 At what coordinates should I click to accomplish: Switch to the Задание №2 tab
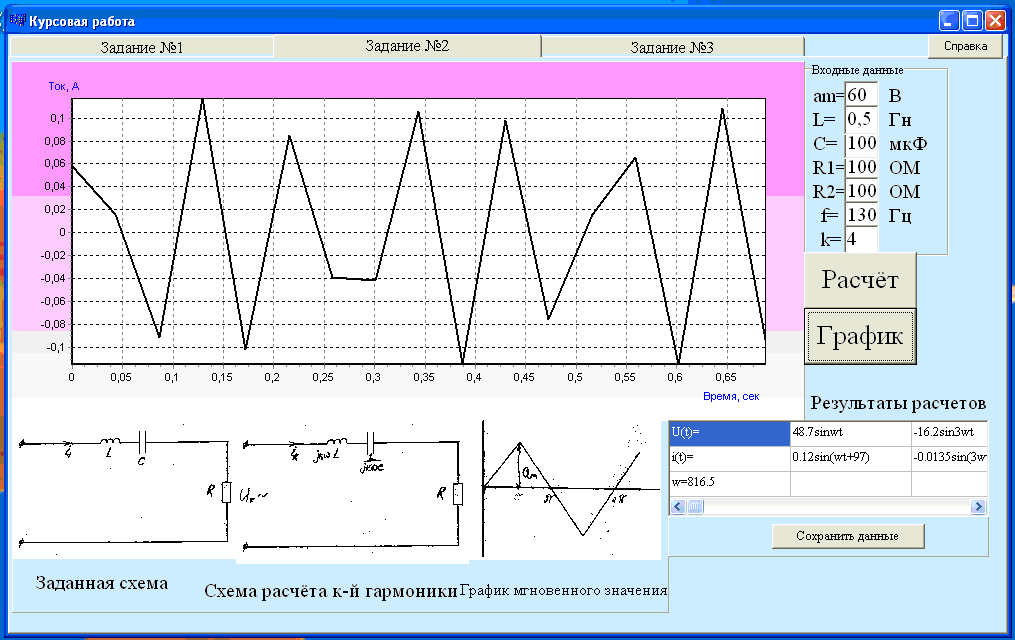click(x=407, y=46)
